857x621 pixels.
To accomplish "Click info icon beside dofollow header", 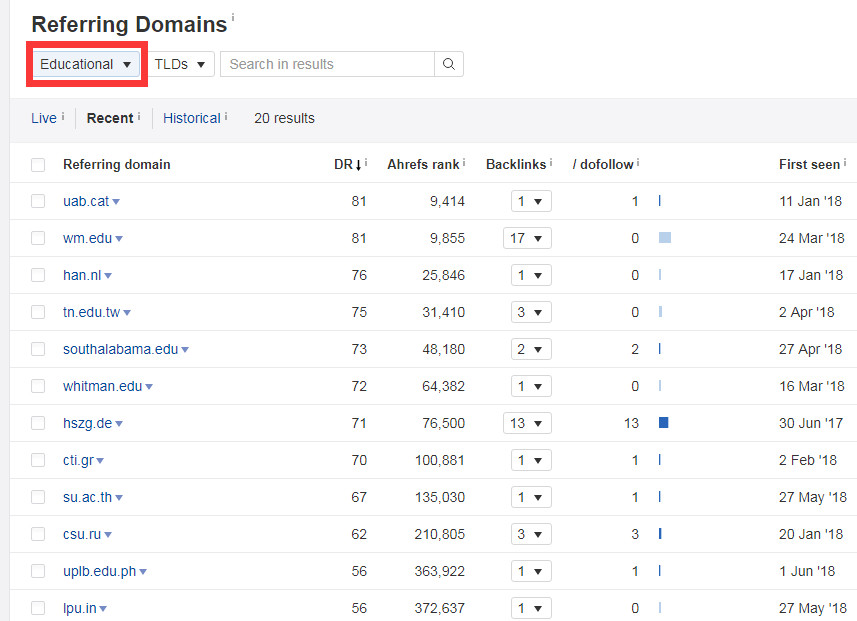I will coord(638,161).
